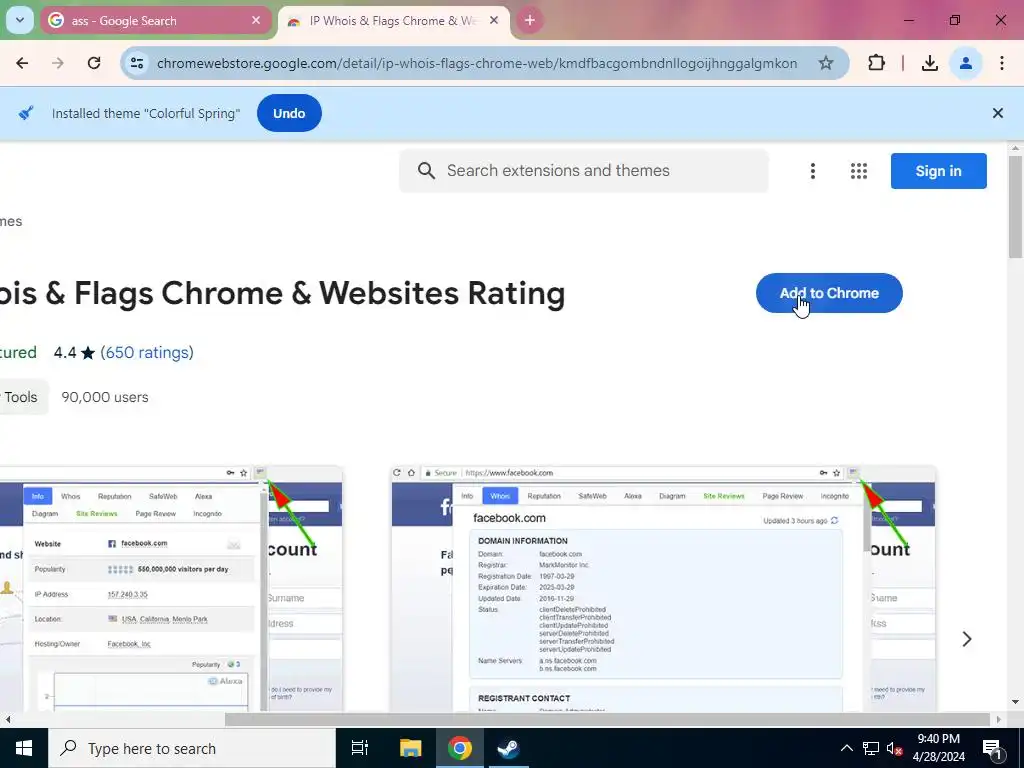Image resolution: width=1024 pixels, height=768 pixels.
Task: Focus Search extensions and themes field
Action: coord(584,170)
